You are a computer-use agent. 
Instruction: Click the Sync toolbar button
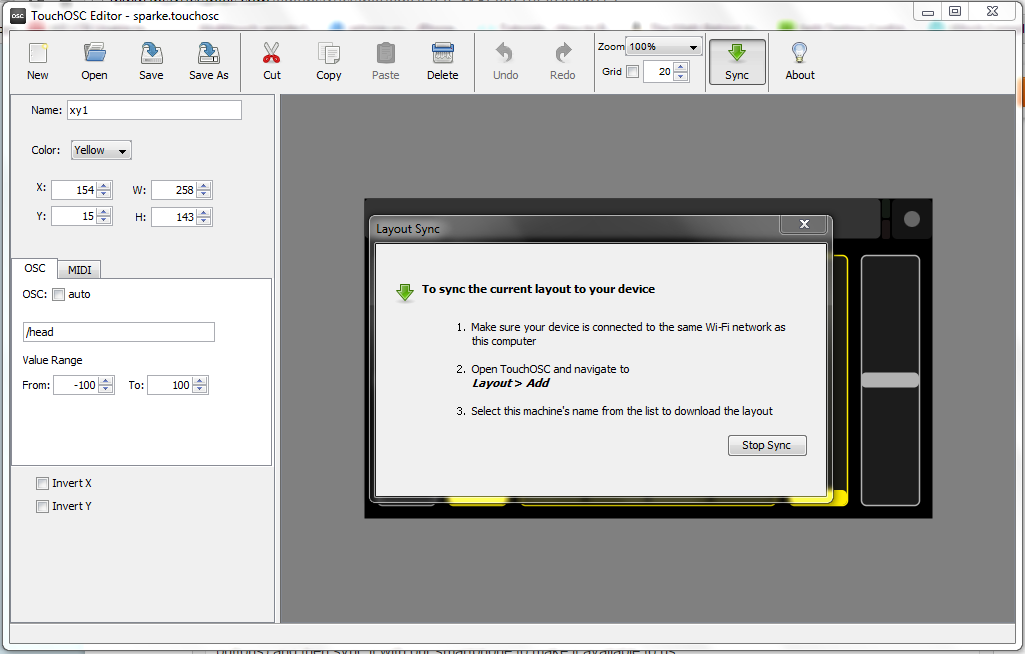point(737,61)
